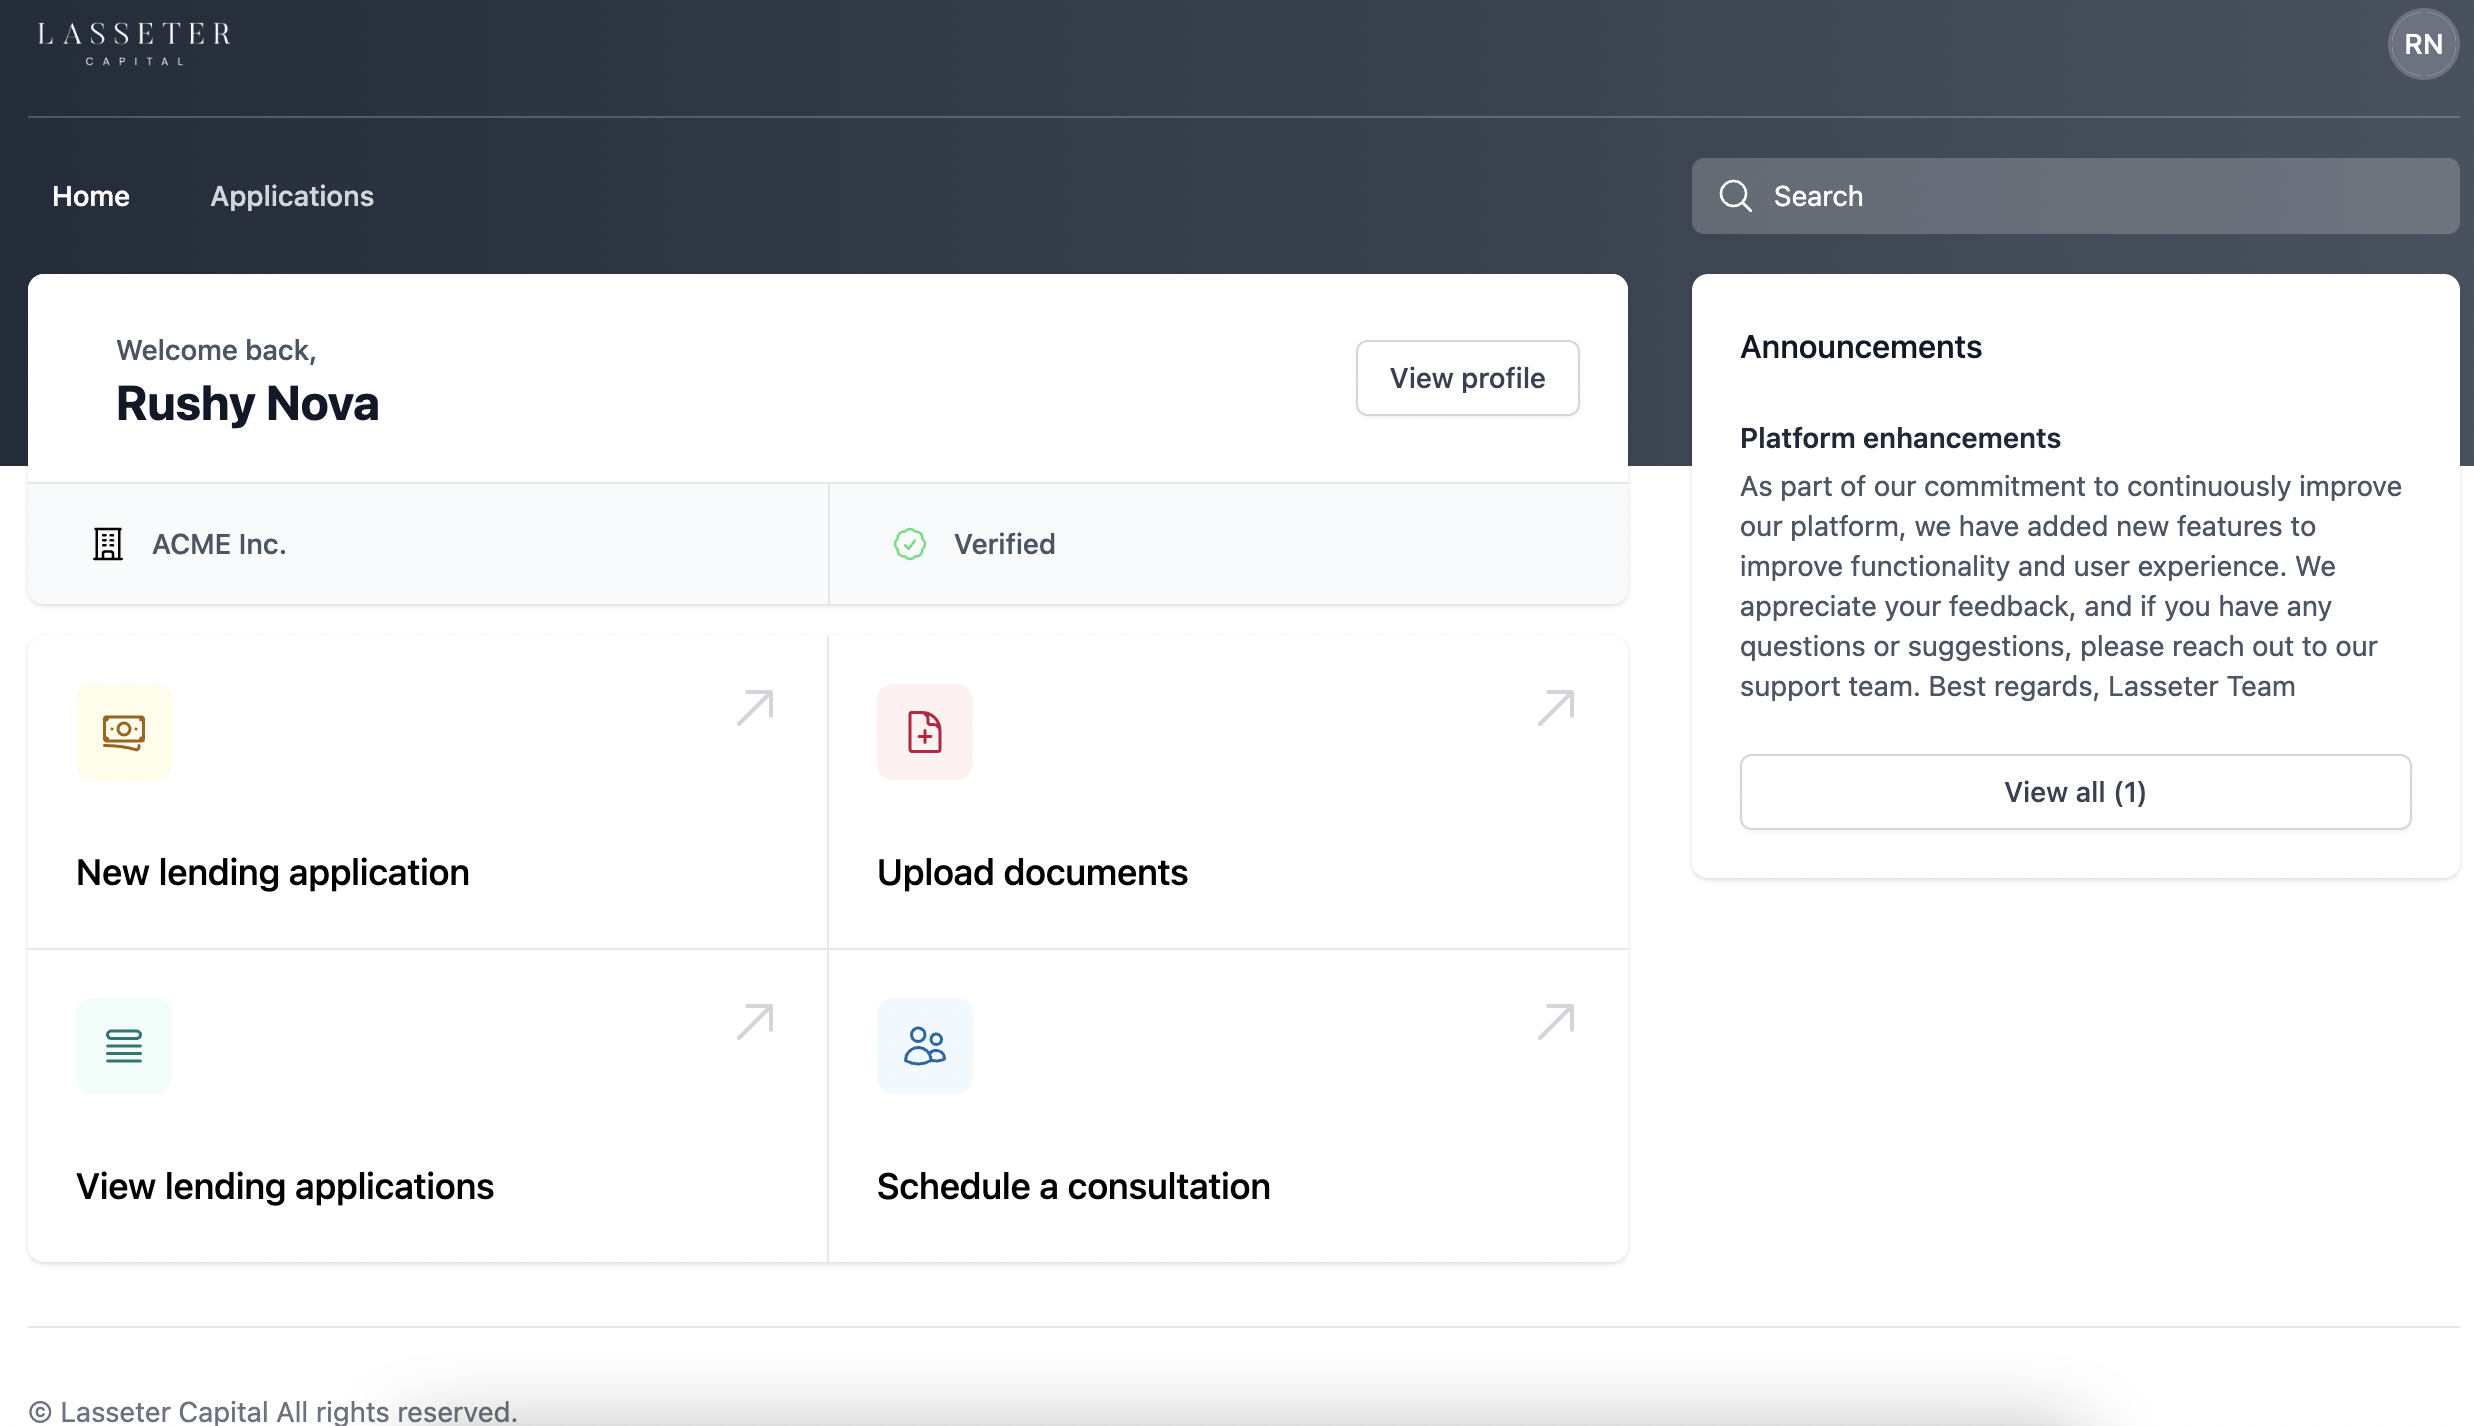The width and height of the screenshot is (2474, 1426).
Task: Click the banknote icon for new lending
Action: 124,732
